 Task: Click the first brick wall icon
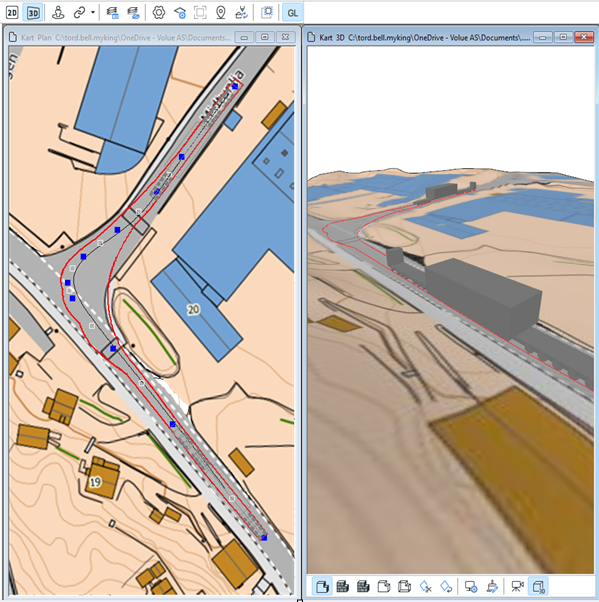pyautogui.click(x=343, y=586)
